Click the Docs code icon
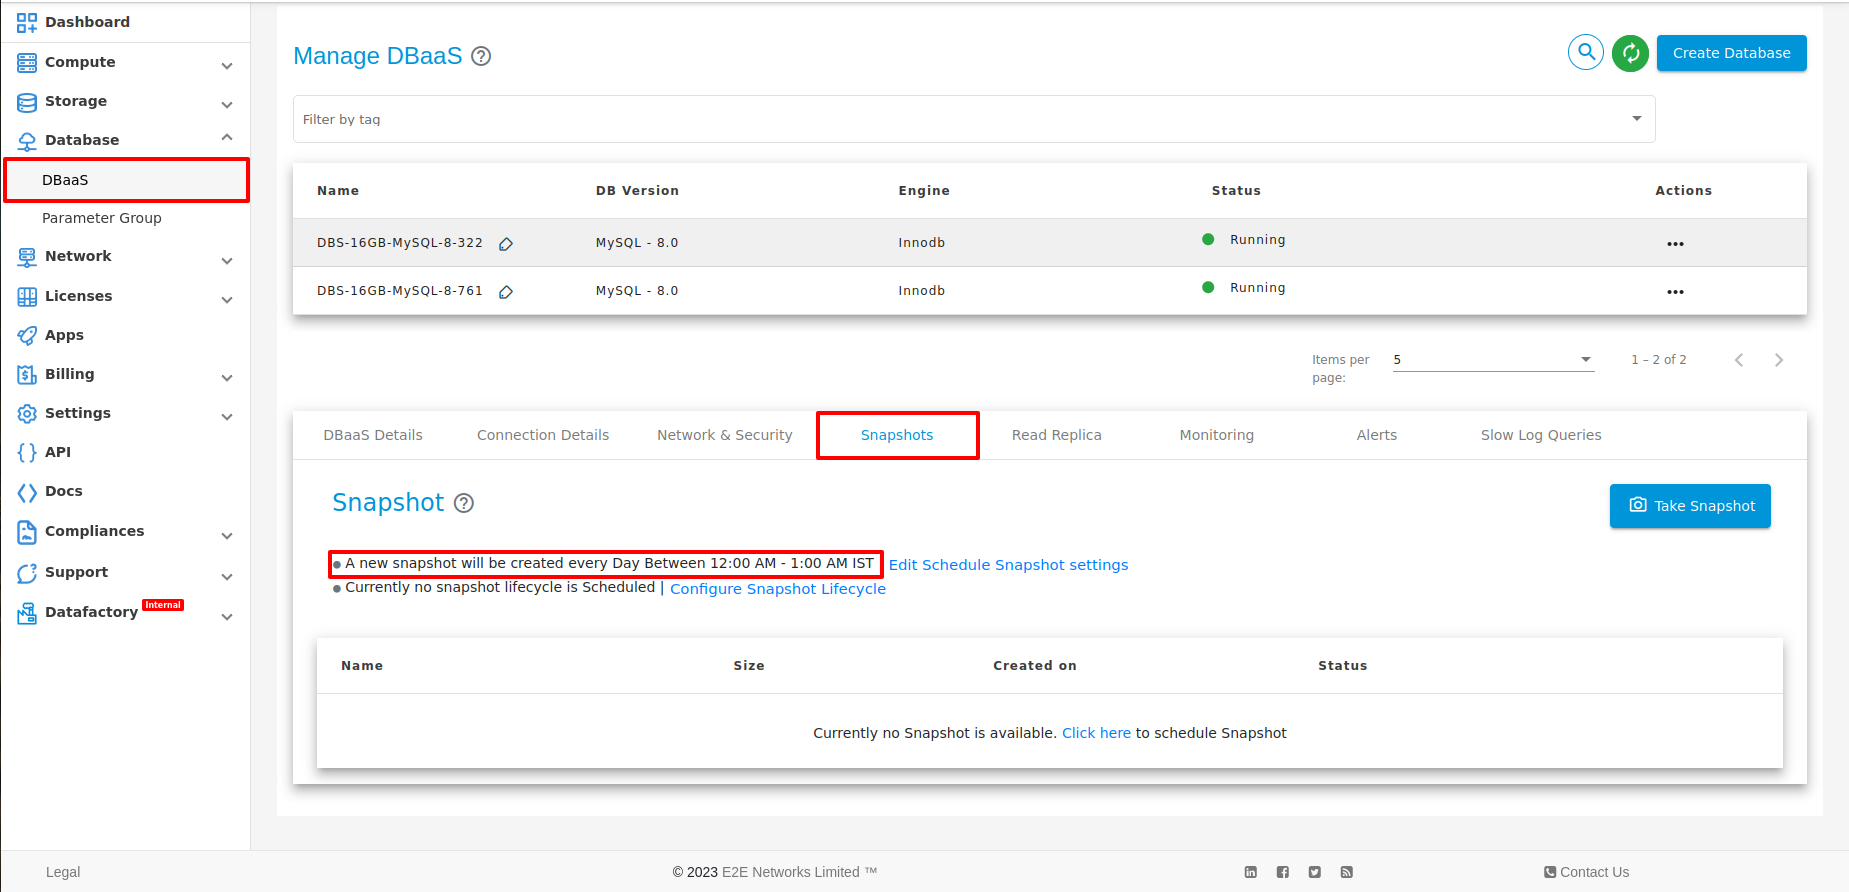This screenshot has width=1849, height=892. 27,492
